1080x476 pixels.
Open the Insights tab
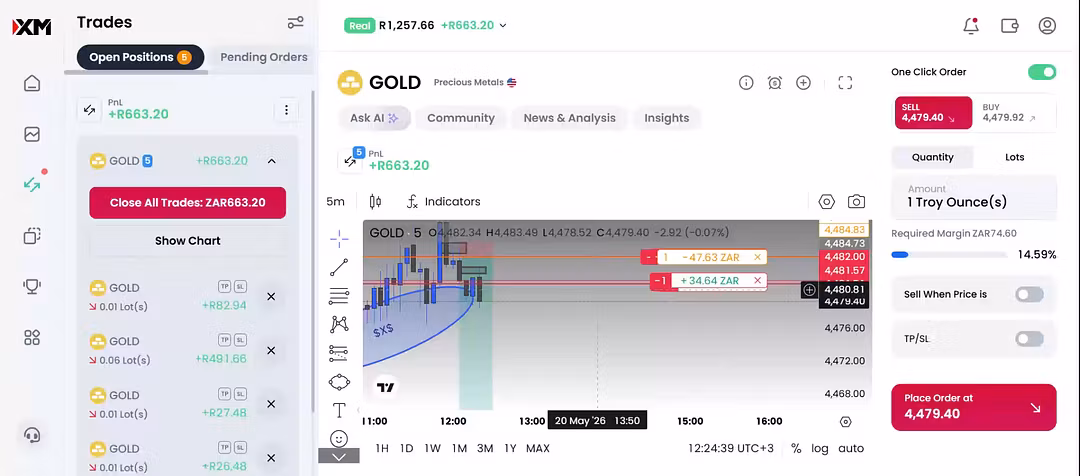coord(667,118)
